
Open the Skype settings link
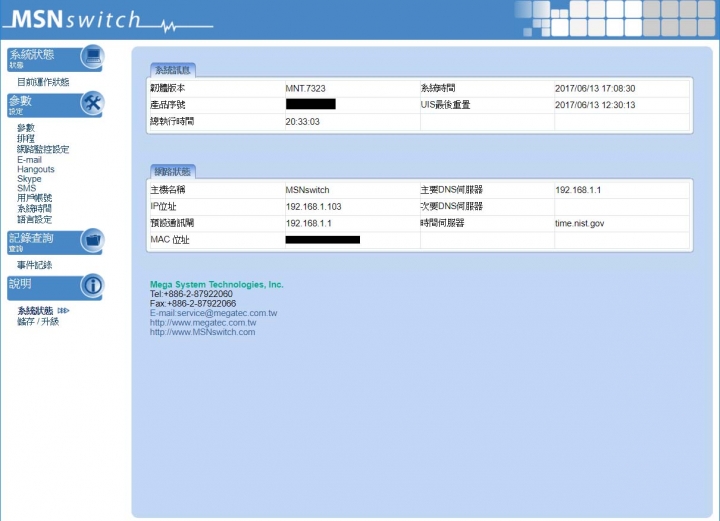coord(29,179)
